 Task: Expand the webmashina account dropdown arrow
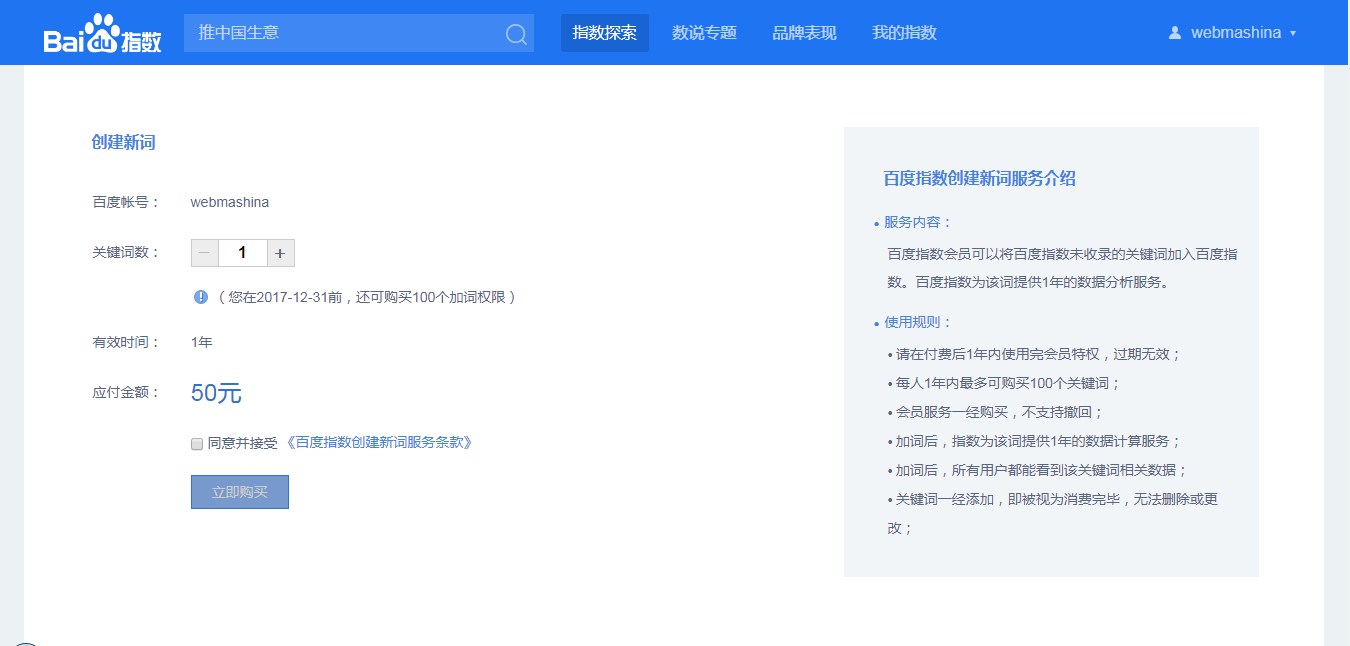click(1293, 34)
